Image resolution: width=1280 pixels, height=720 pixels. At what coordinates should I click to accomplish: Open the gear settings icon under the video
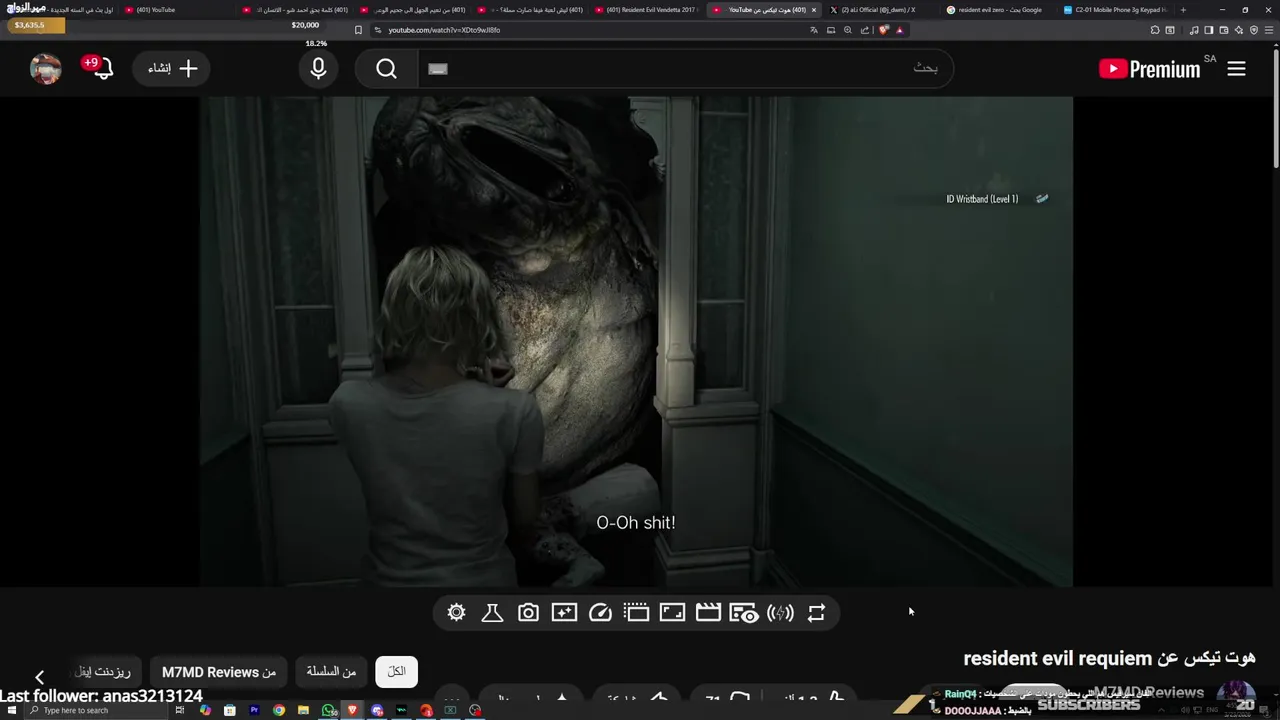pos(457,613)
